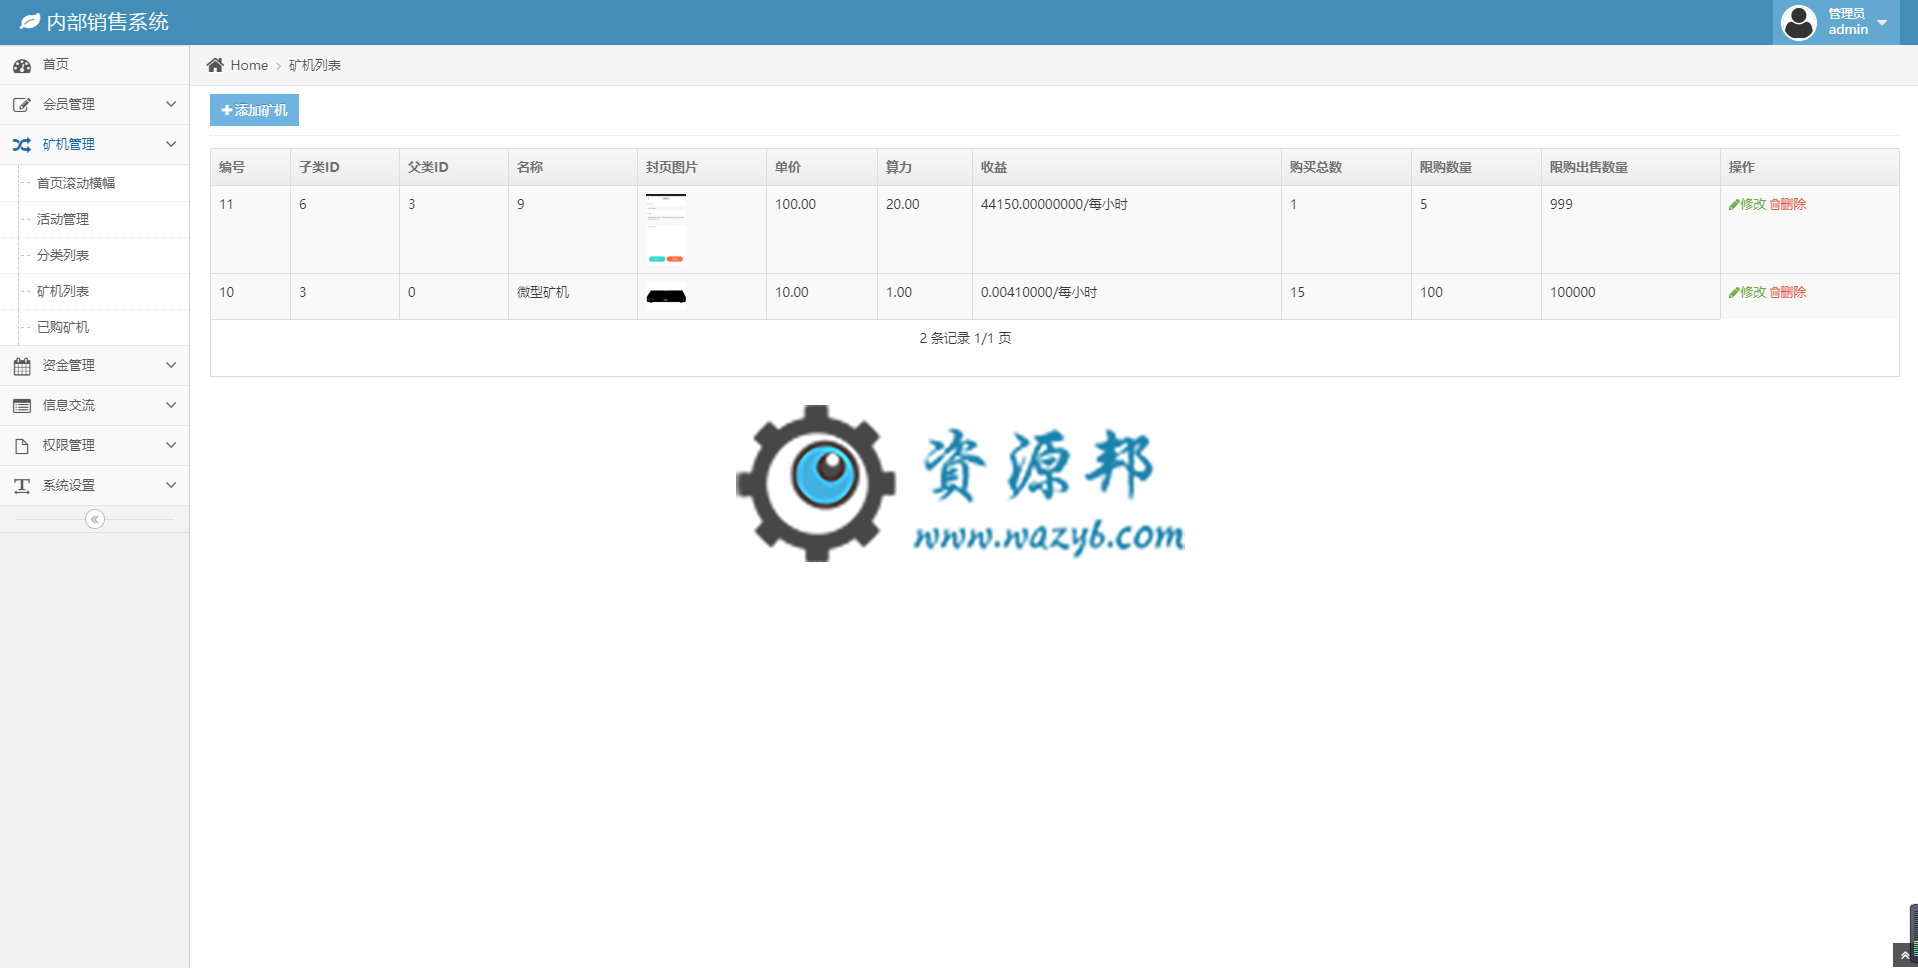Click cover thumbnail of 微型矿机
The height and width of the screenshot is (968, 1918).
tap(666, 296)
